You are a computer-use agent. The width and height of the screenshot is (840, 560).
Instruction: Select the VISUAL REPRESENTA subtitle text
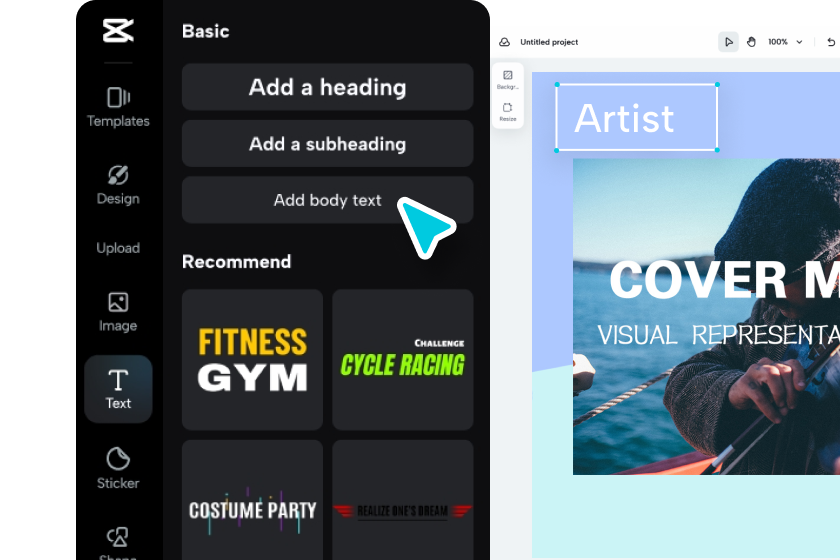click(x=718, y=335)
